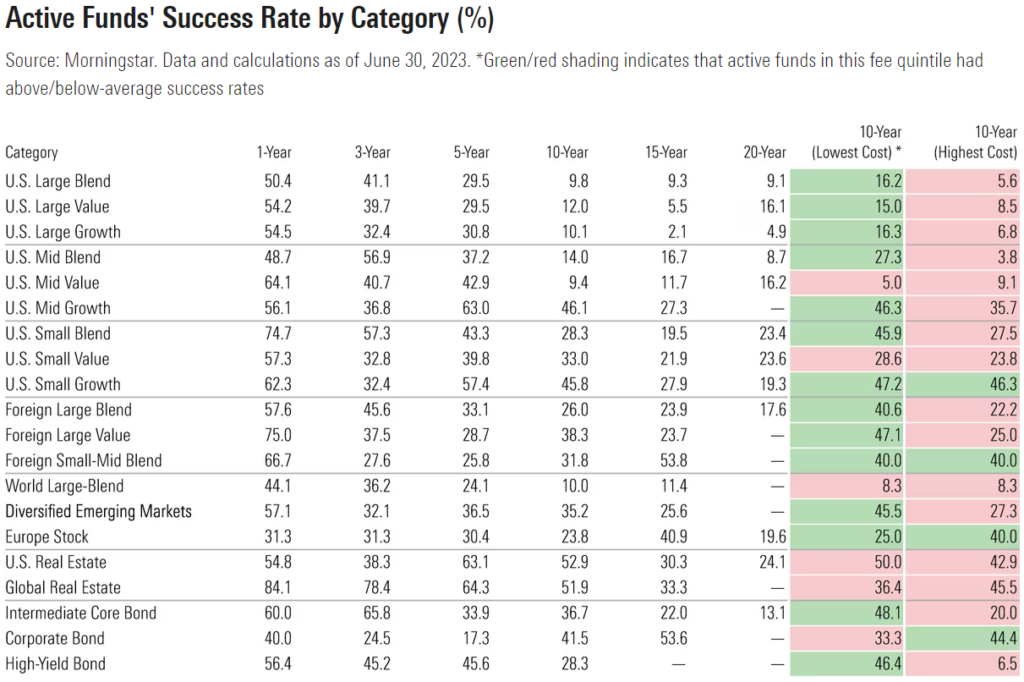Click the chart title Active Funds' Success Rate
The height and width of the screenshot is (682, 1024).
tap(249, 19)
